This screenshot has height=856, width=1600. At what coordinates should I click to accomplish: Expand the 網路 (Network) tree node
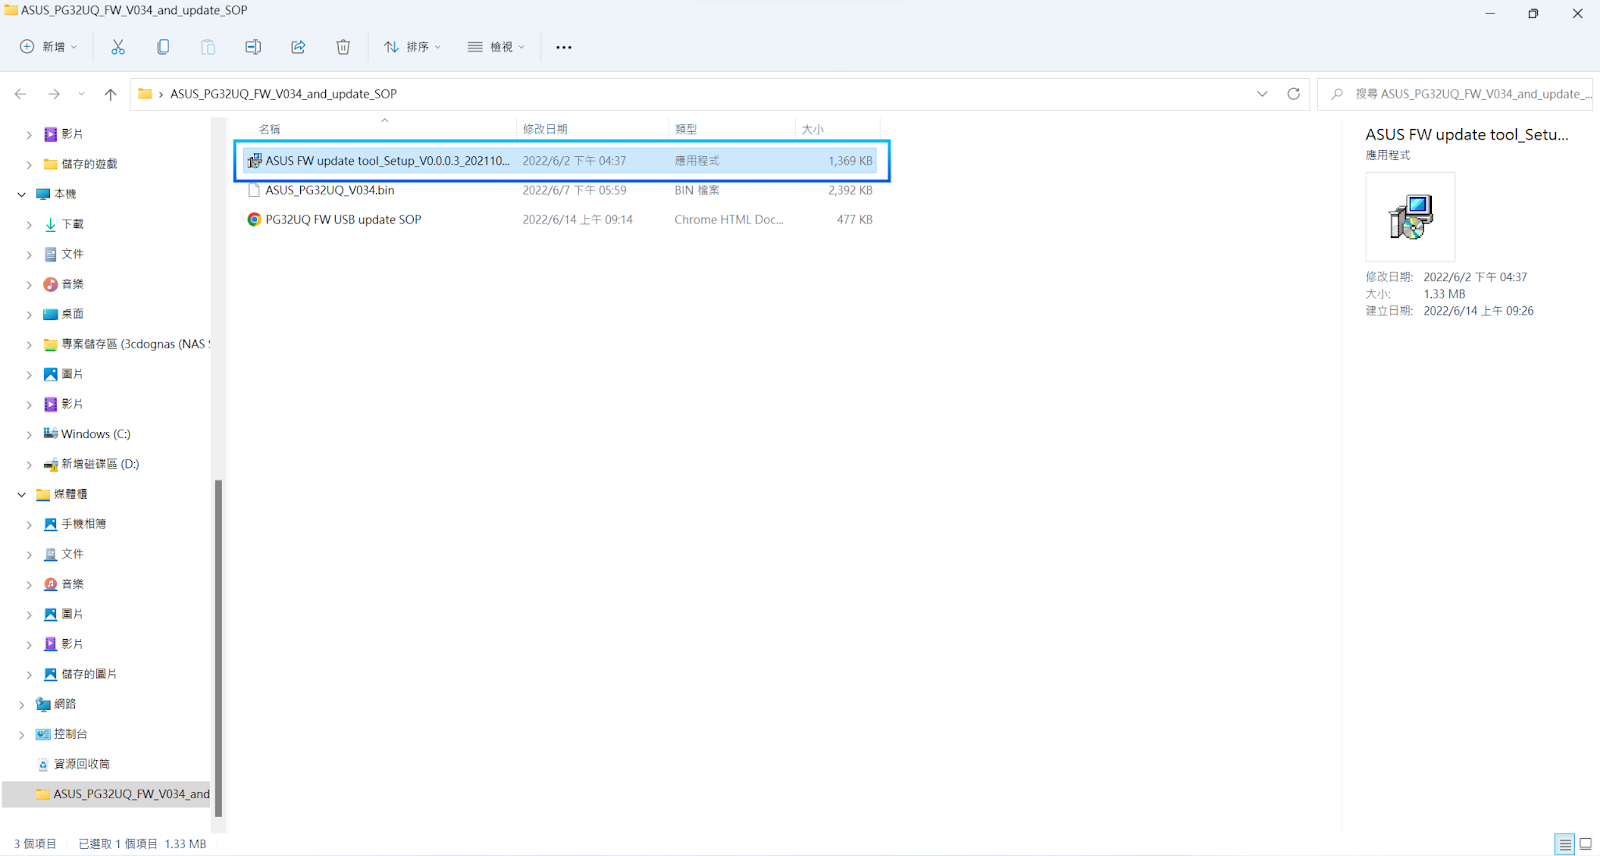pyautogui.click(x=21, y=705)
